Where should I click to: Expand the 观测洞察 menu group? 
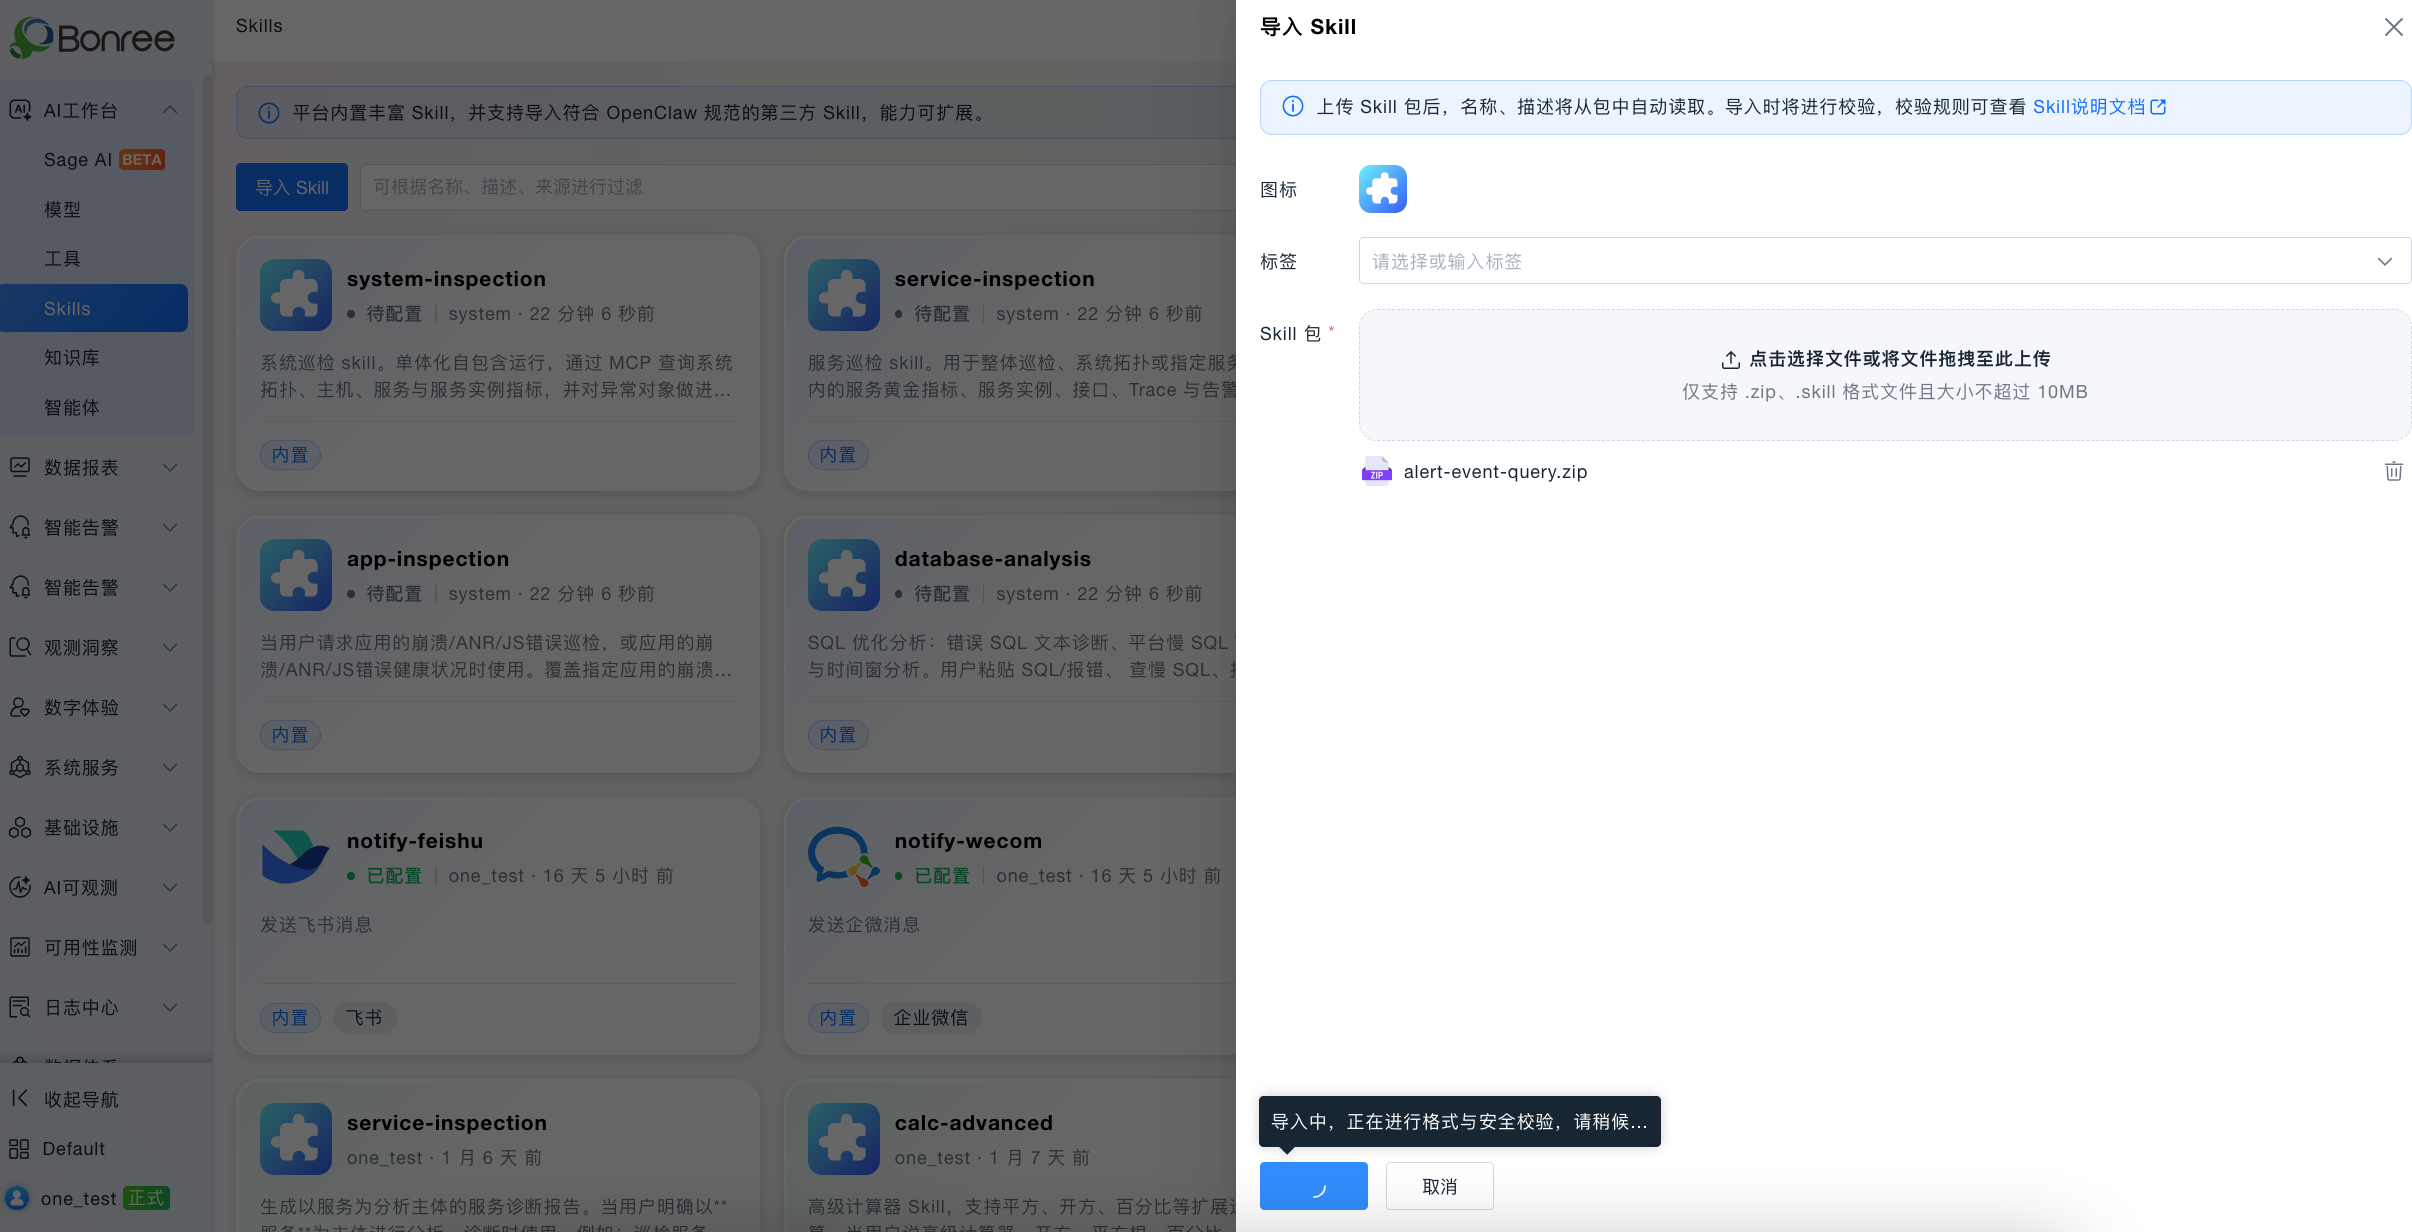97,647
